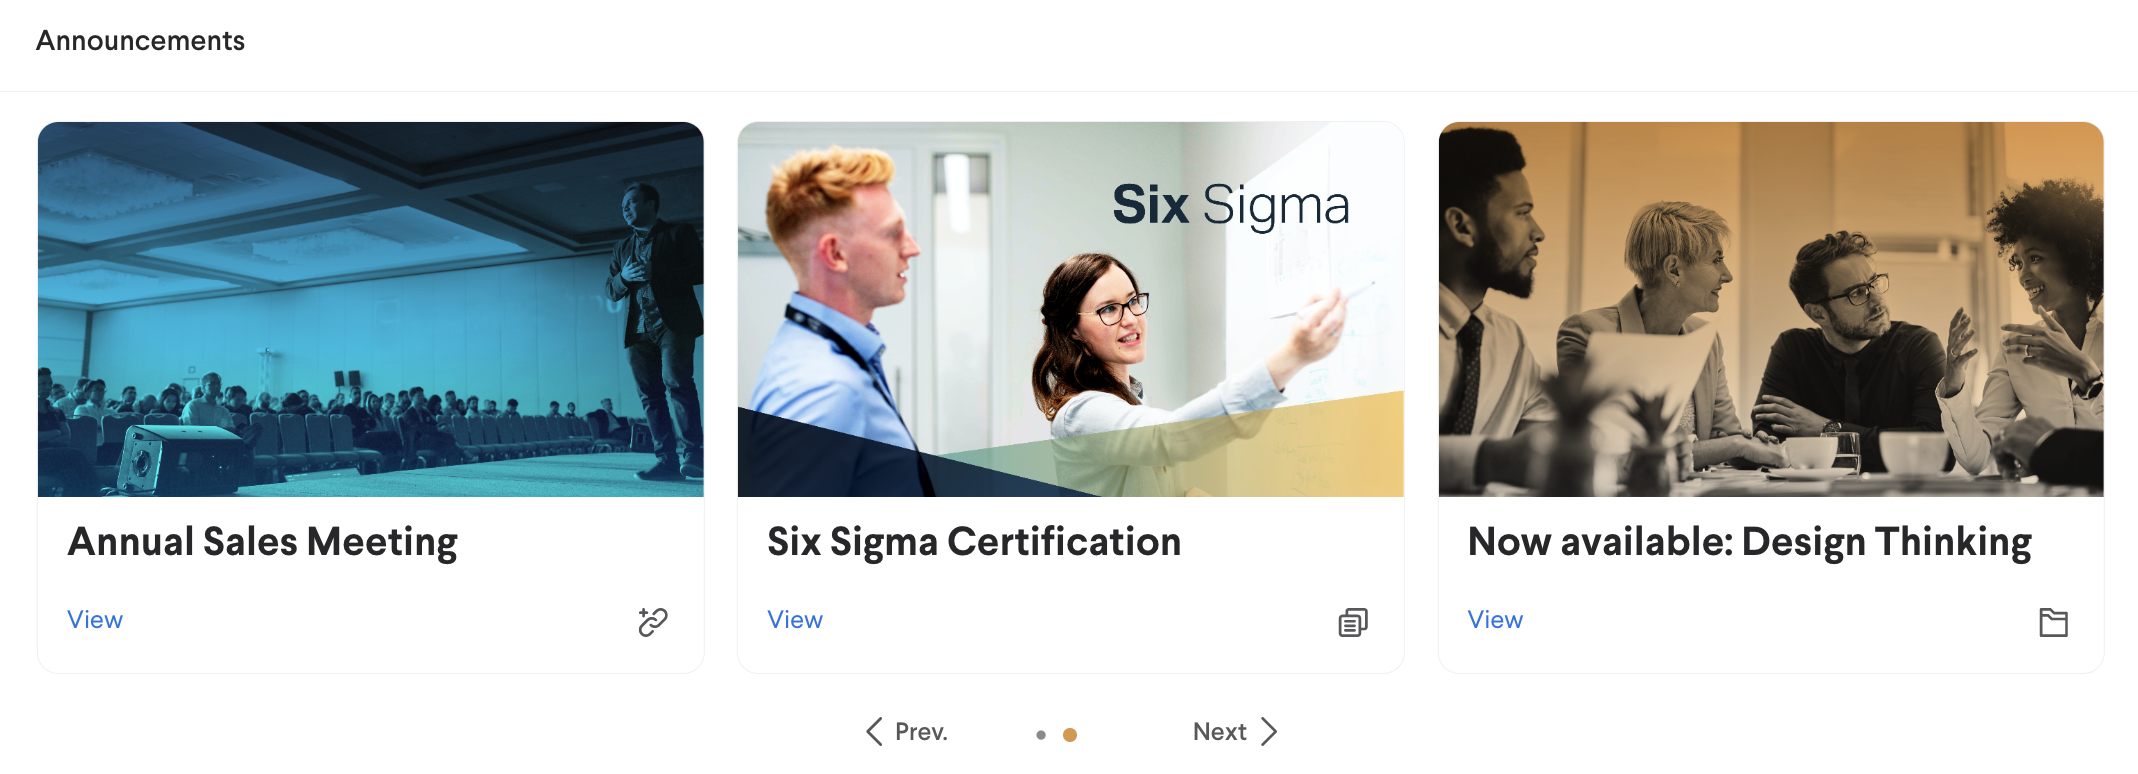Viewport: 2138px width, 774px height.
Task: Open View link for Annual Sales Meeting
Action: click(x=95, y=620)
